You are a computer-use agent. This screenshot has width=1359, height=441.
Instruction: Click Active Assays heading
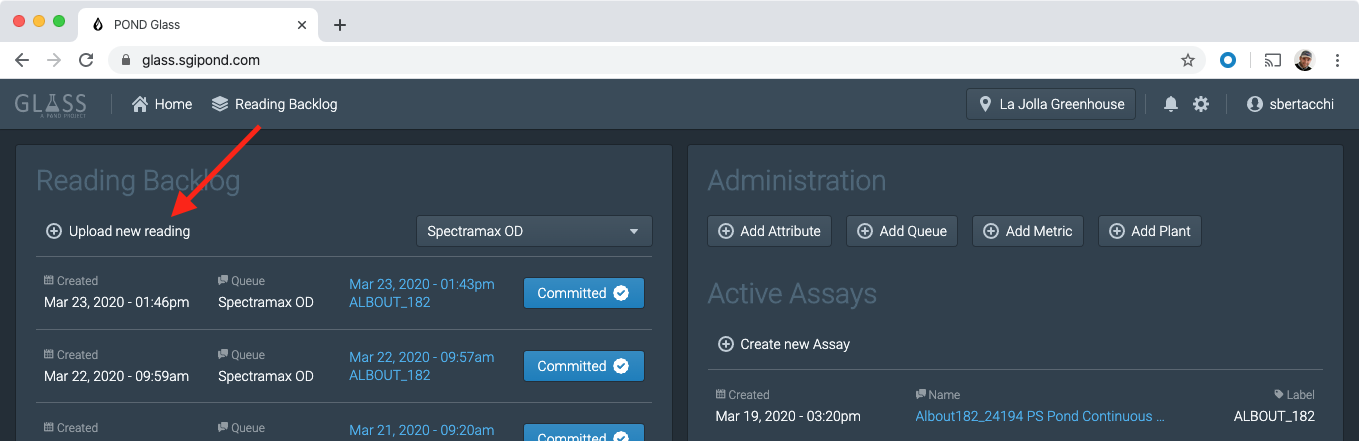click(792, 293)
